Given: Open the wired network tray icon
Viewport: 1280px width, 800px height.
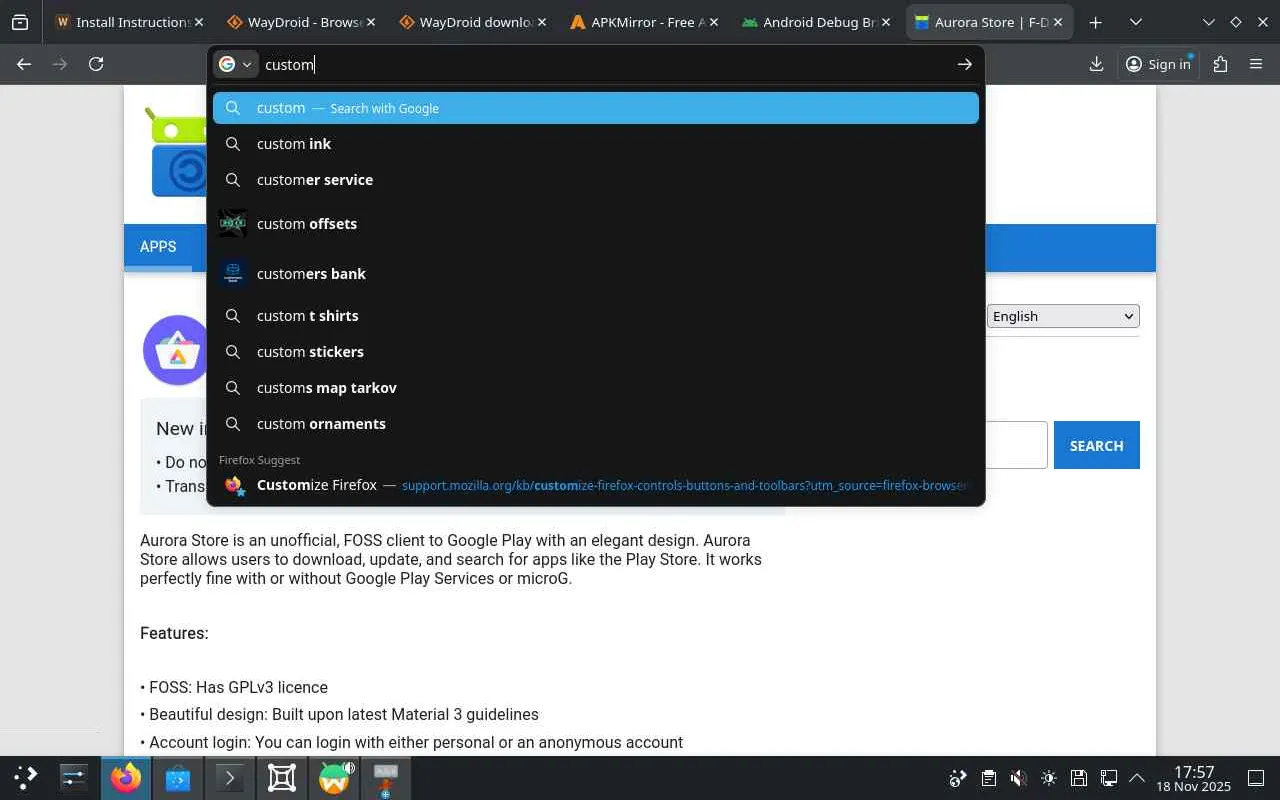Looking at the screenshot, I should [x=1108, y=778].
